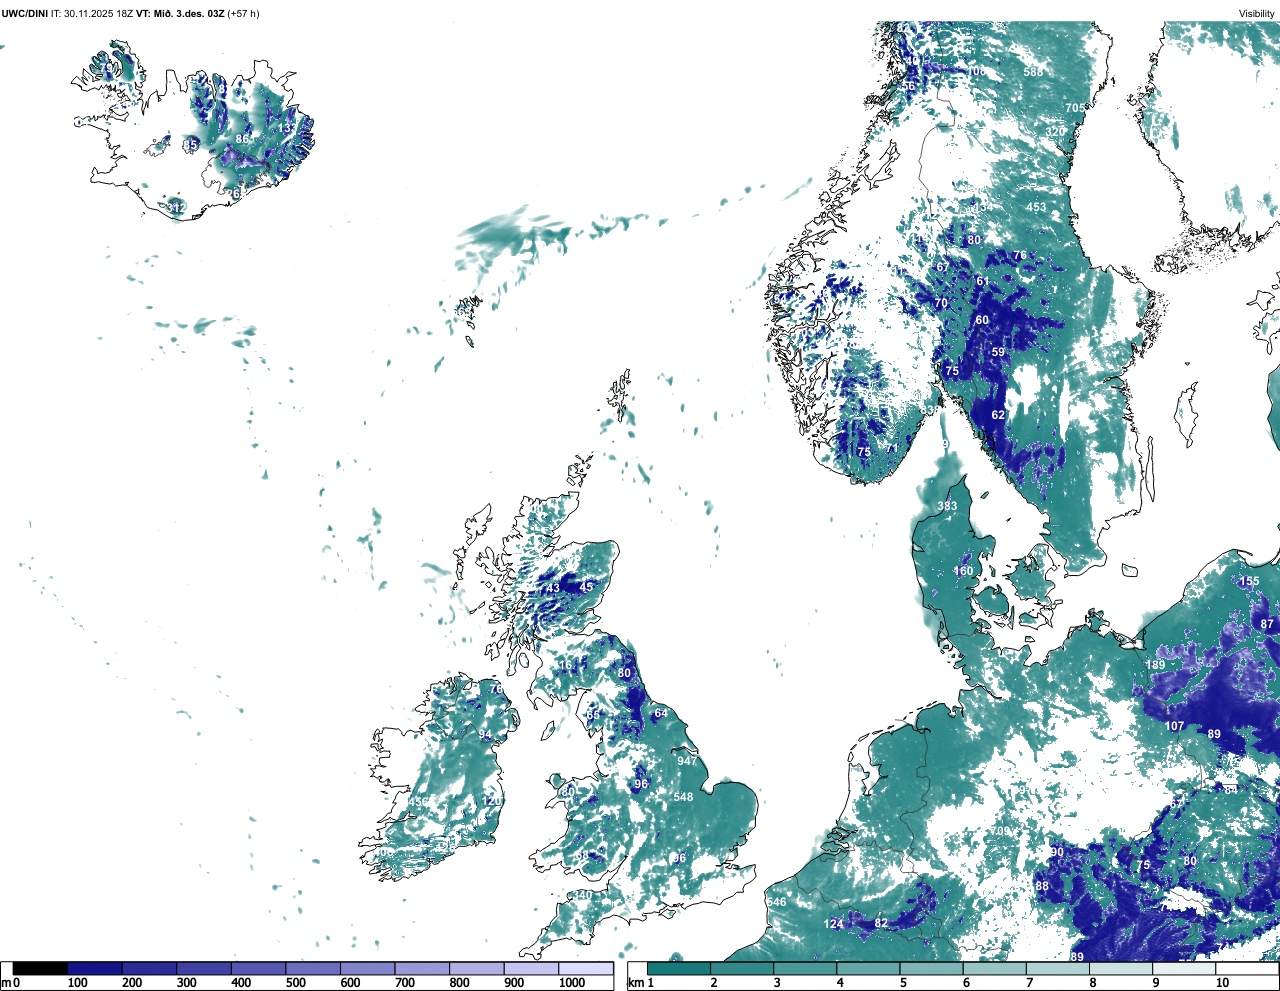1280x991 pixels.
Task: Click the '155' value over the Baltic coast
Action: [1250, 581]
